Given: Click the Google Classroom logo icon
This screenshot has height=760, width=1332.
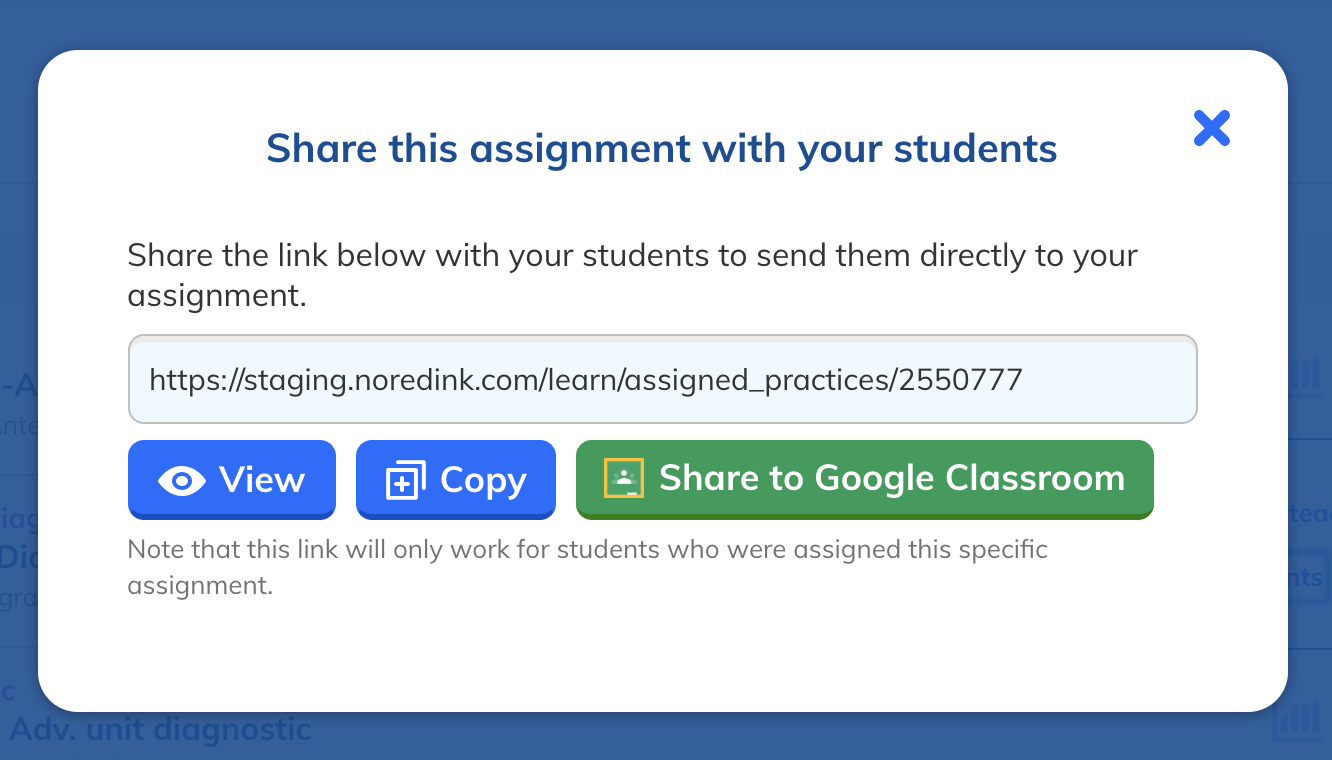Looking at the screenshot, I should (x=624, y=478).
